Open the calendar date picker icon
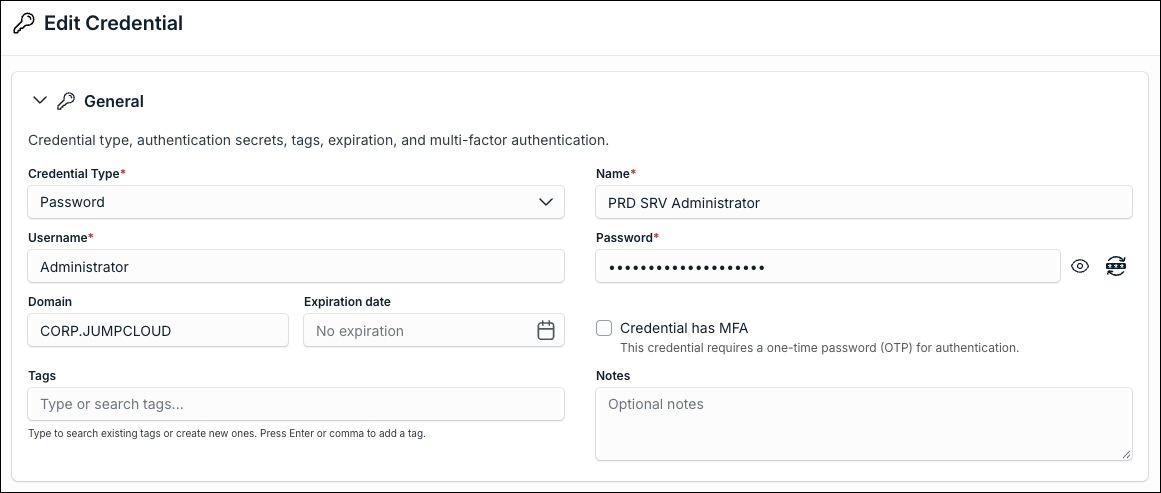This screenshot has height=493, width=1161. tap(546, 330)
